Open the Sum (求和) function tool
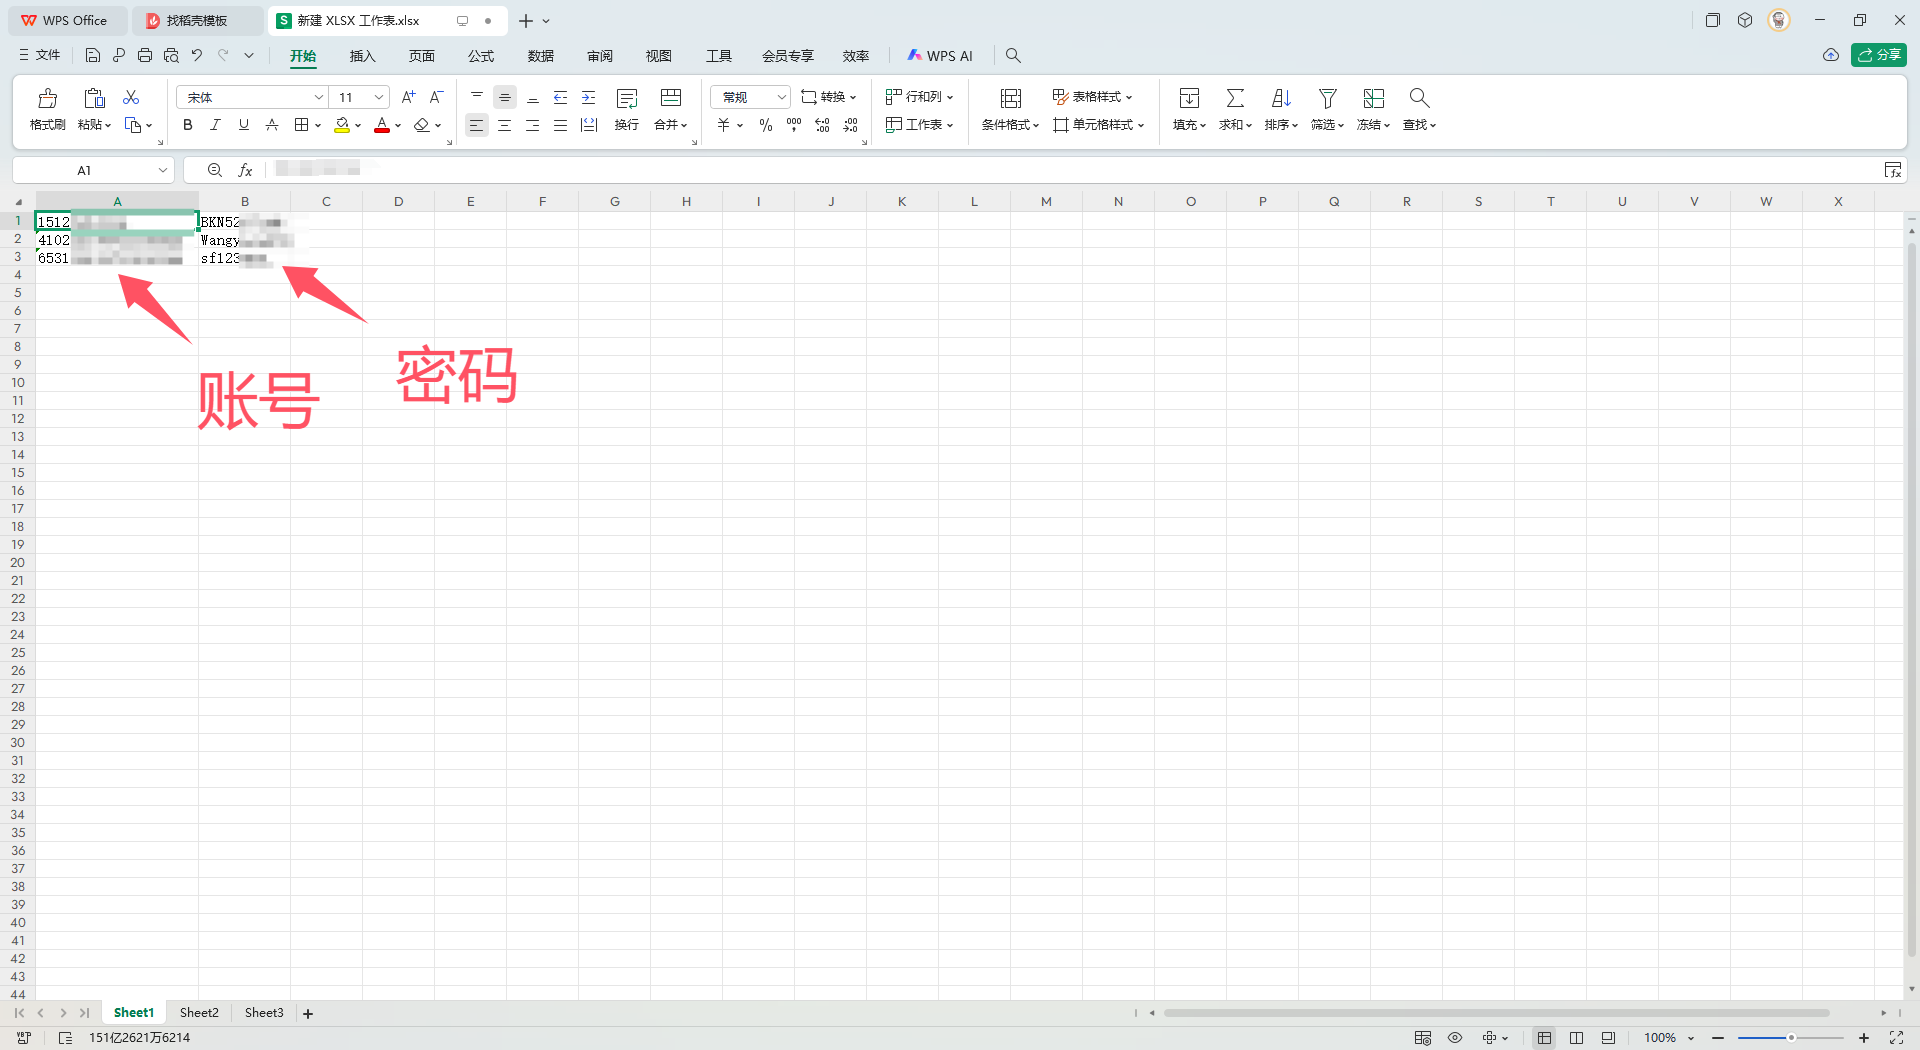 1235,99
